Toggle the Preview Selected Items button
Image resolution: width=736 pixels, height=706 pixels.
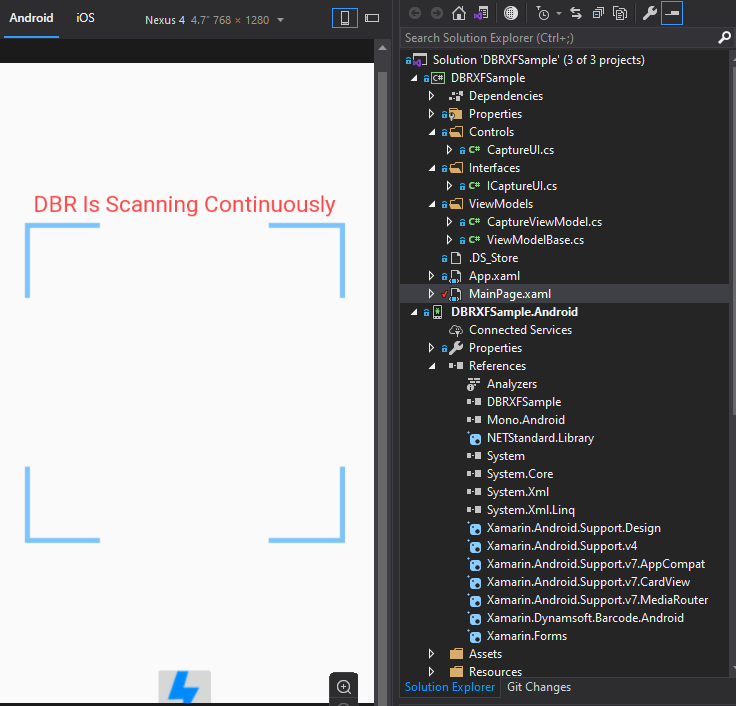tap(672, 13)
